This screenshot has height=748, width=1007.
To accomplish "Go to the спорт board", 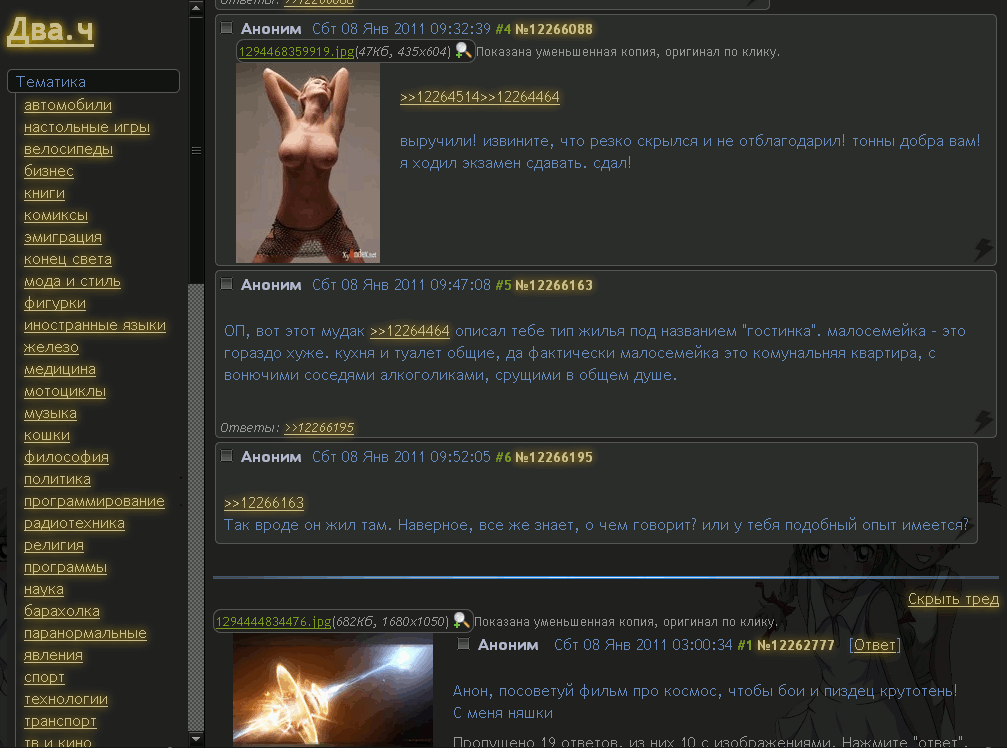I will click(44, 677).
